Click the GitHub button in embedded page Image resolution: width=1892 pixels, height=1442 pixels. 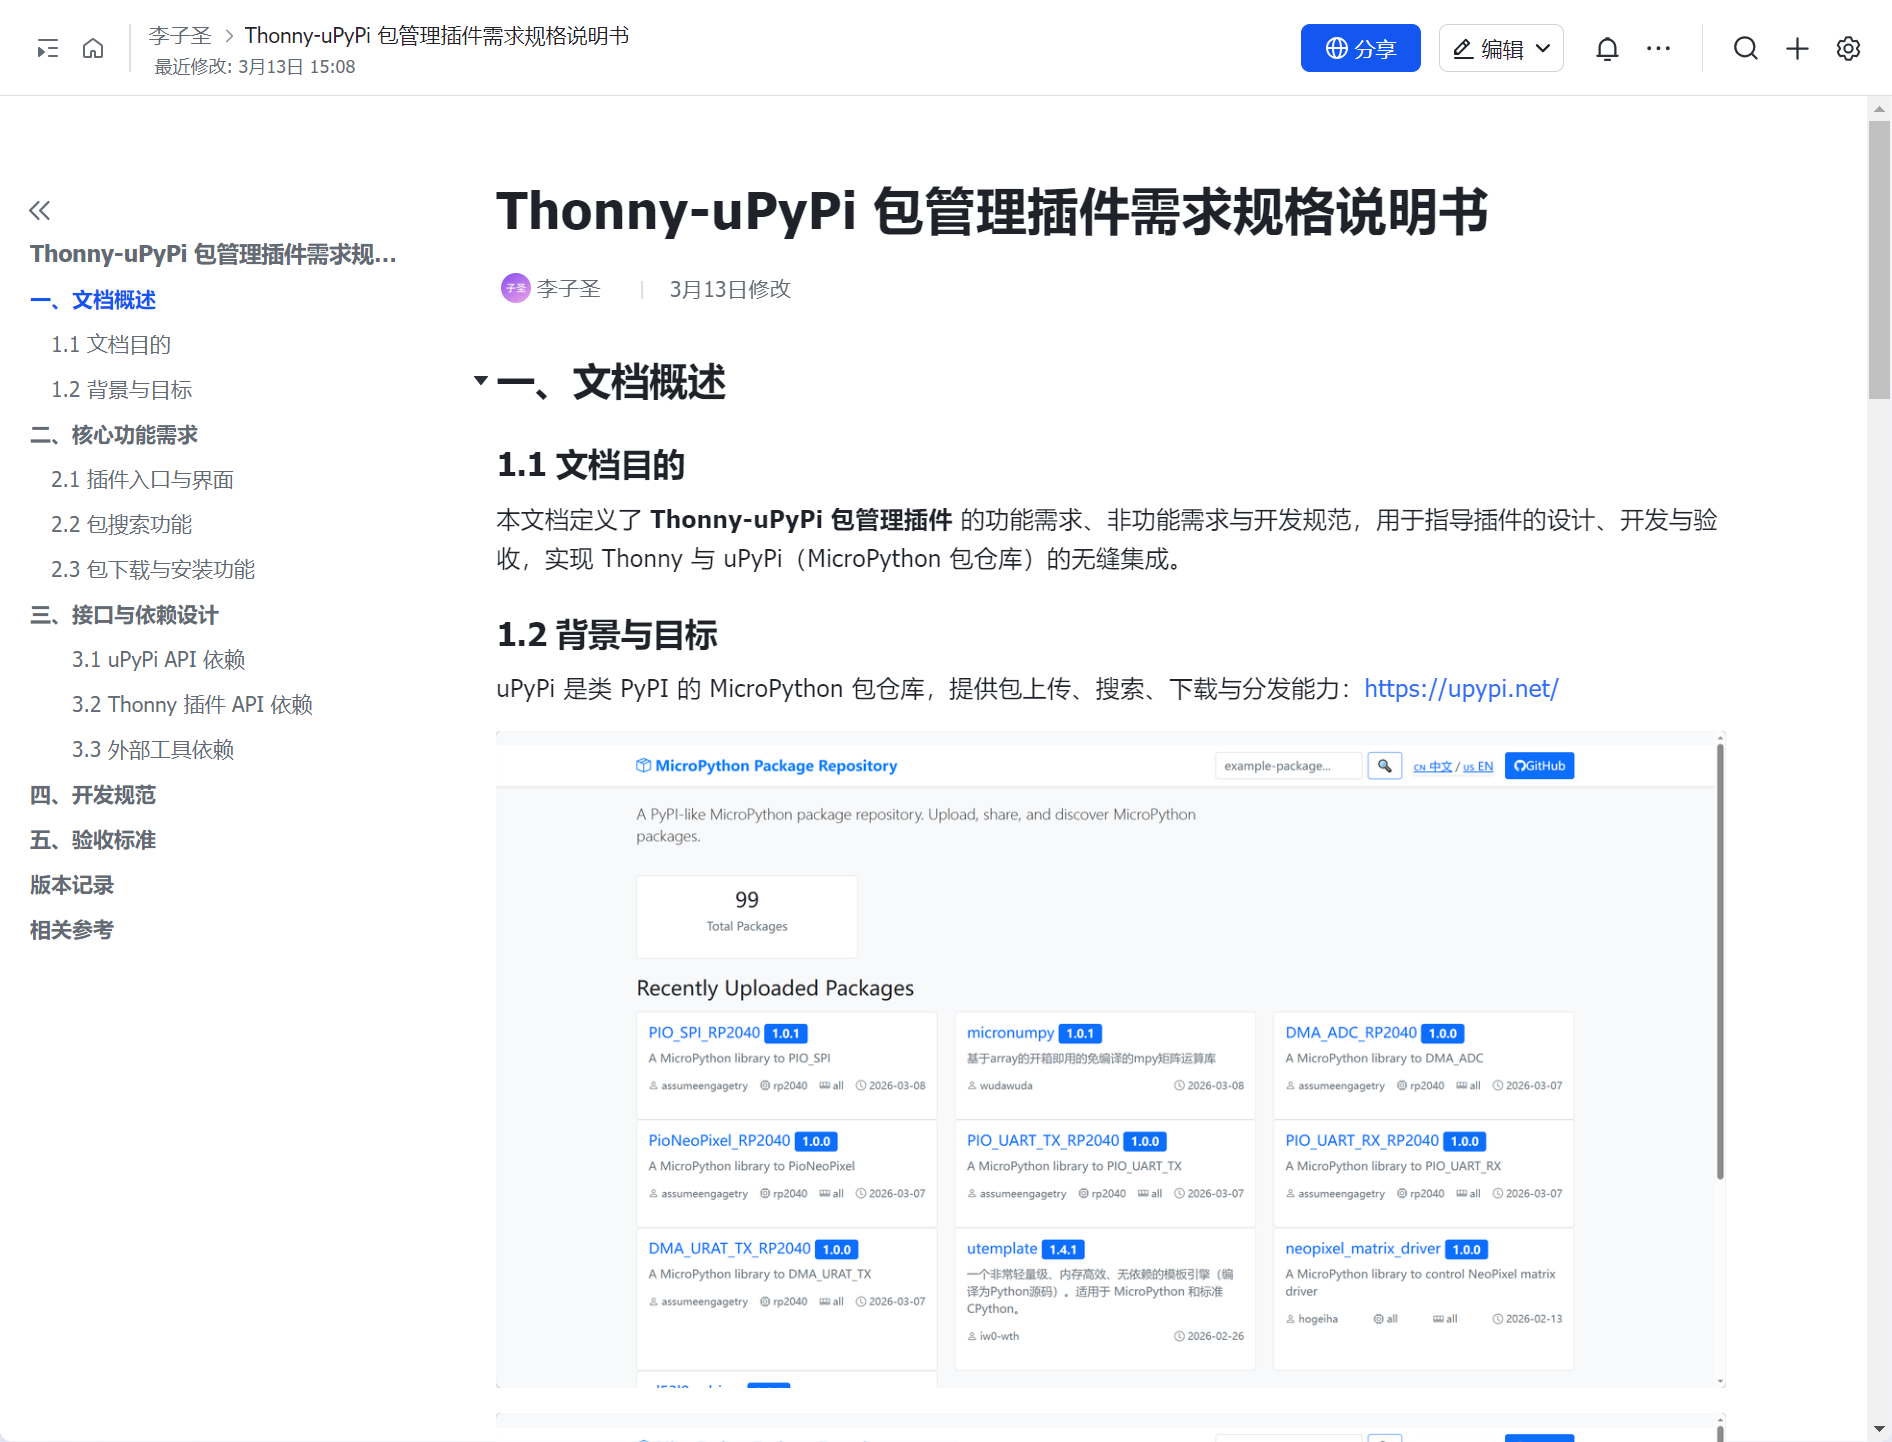1539,766
